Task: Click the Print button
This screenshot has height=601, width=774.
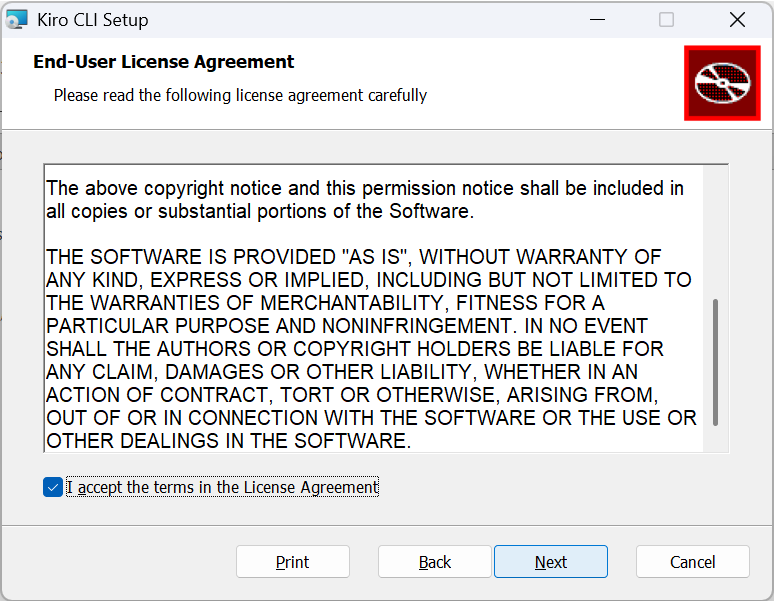Action: [293, 562]
